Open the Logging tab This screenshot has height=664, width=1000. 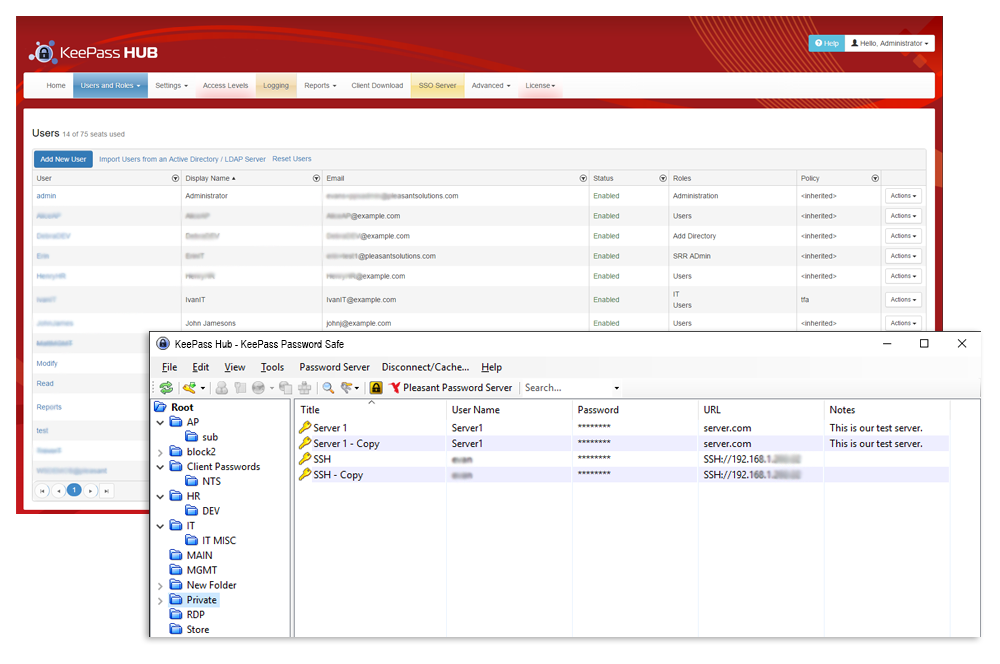(x=276, y=85)
